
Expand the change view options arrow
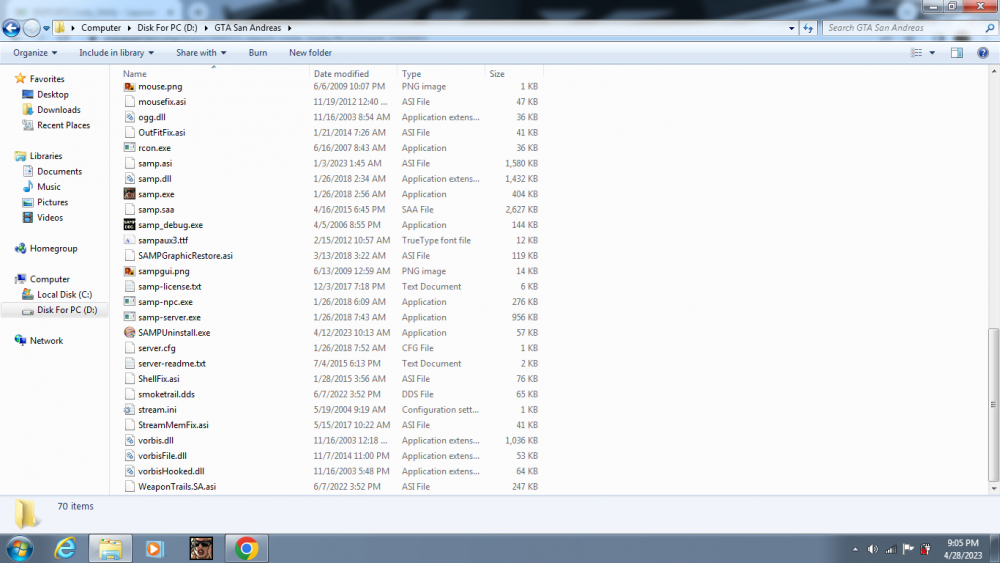932,53
